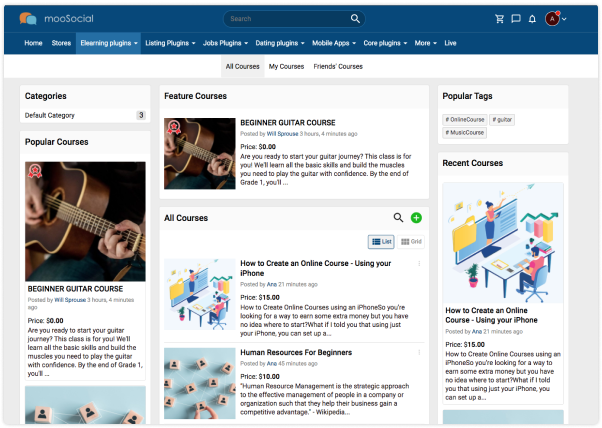Open the Live menu item
This screenshot has width=602, height=428.
[x=450, y=43]
